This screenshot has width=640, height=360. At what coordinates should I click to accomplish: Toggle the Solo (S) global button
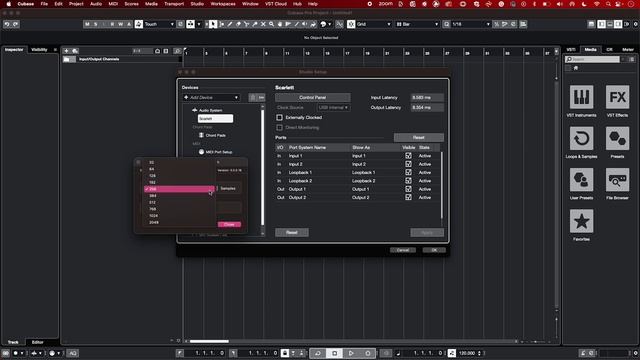96,24
